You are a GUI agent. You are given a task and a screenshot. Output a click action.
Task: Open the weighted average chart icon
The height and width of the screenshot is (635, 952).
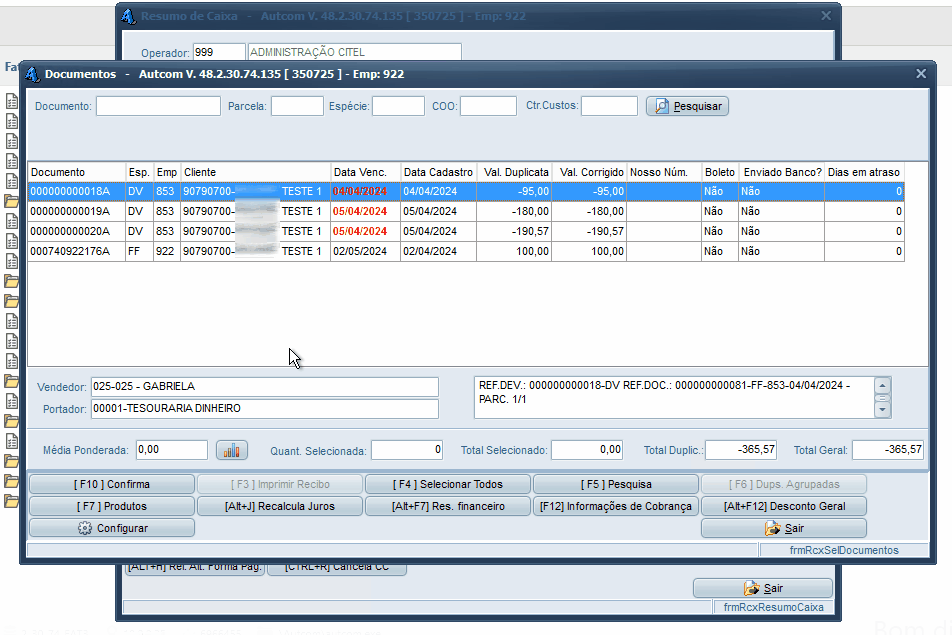pyautogui.click(x=231, y=450)
